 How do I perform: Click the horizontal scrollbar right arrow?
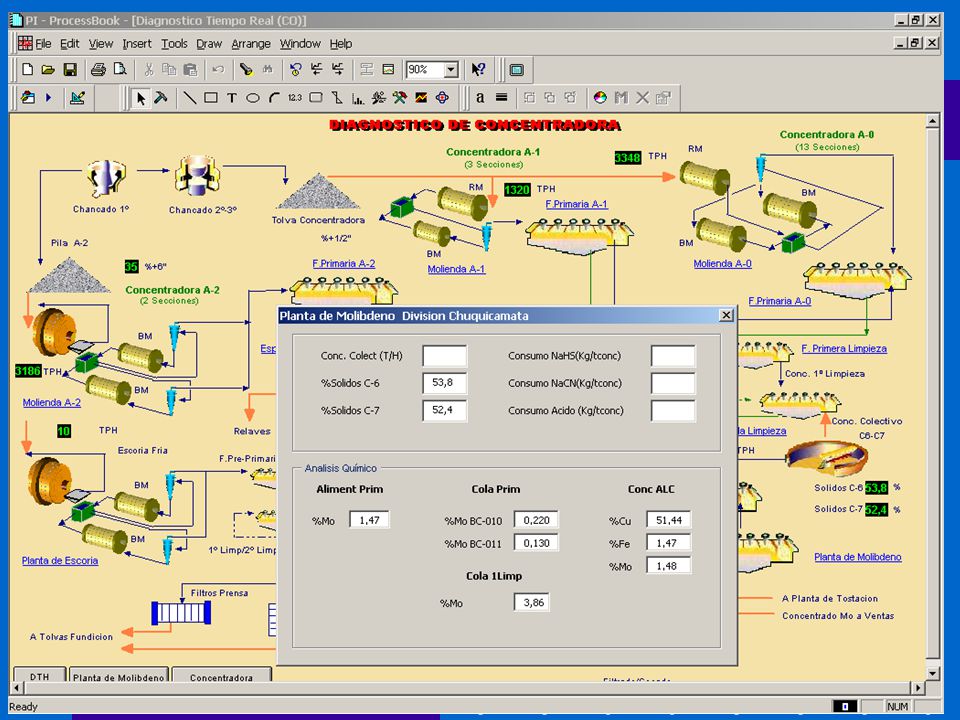(918, 688)
